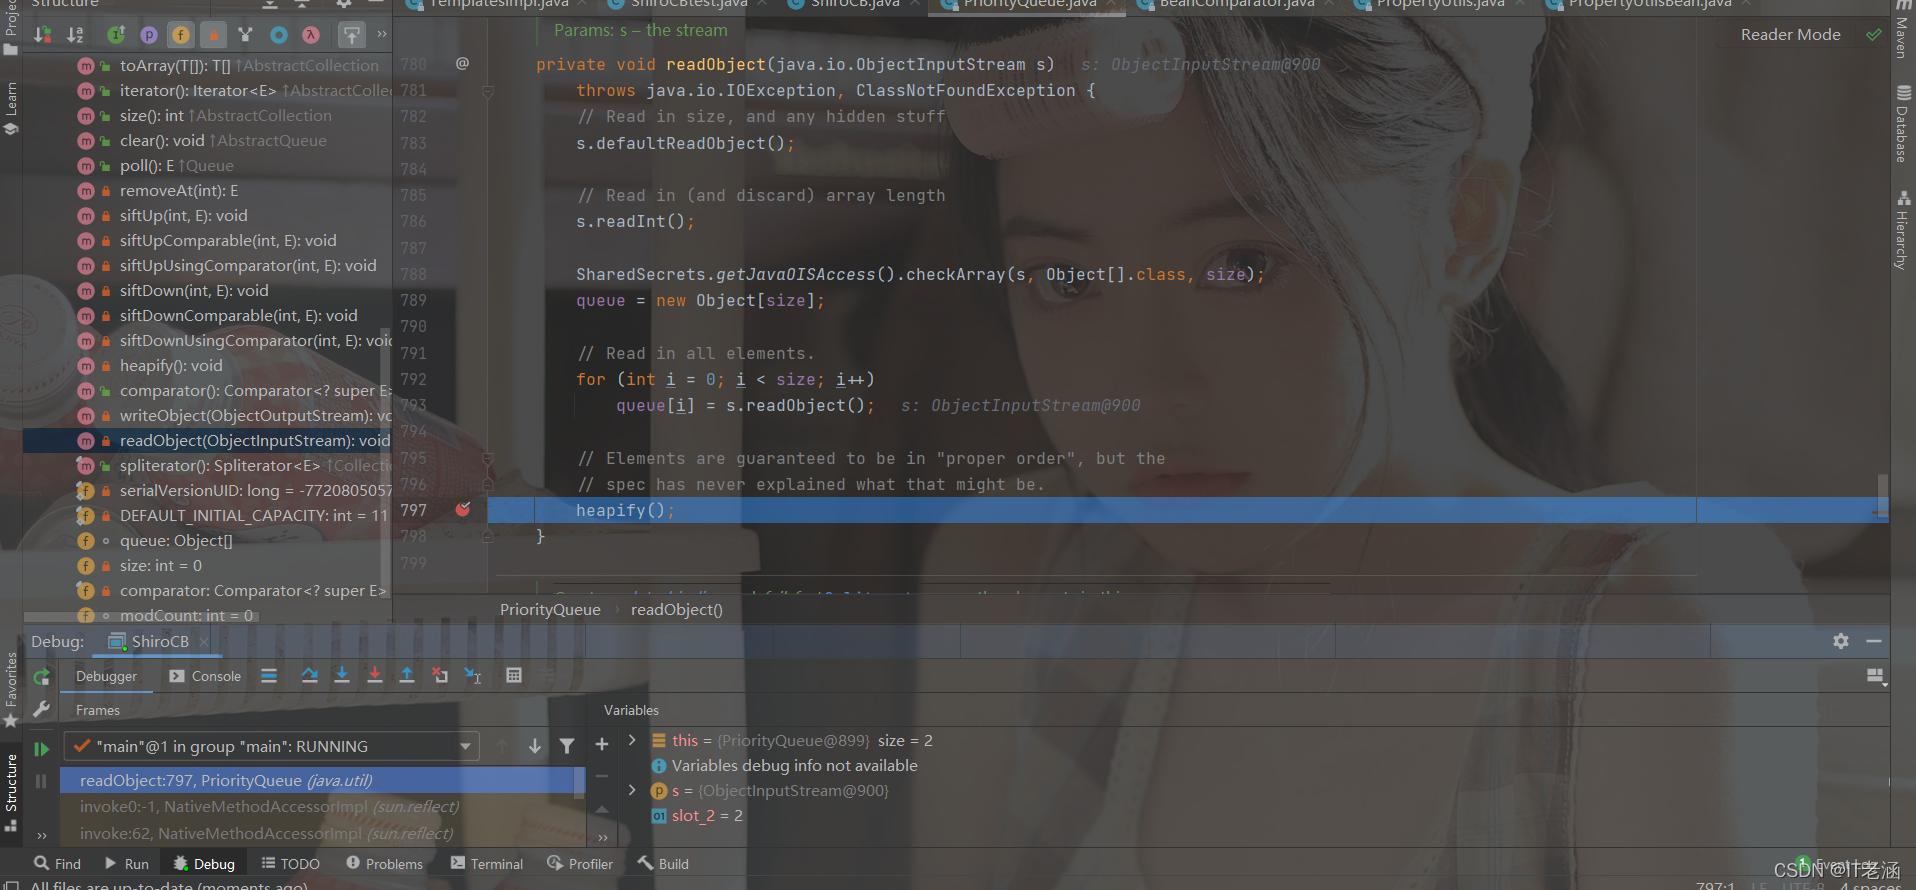Select invoke0:-1 NativeMethodAccessorImpl frame
The width and height of the screenshot is (1916, 890).
point(322,807)
